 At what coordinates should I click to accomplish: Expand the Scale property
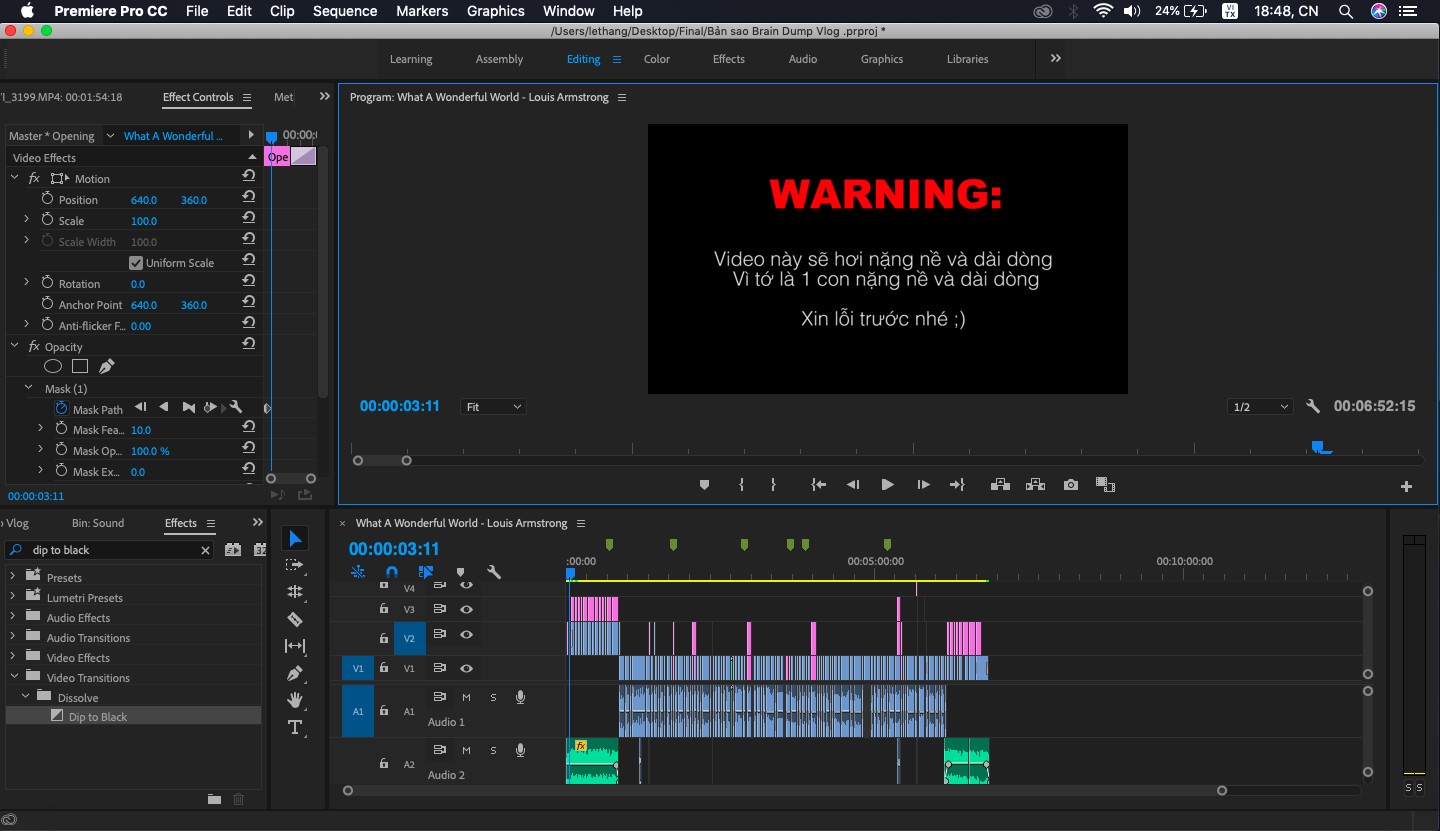(27, 220)
